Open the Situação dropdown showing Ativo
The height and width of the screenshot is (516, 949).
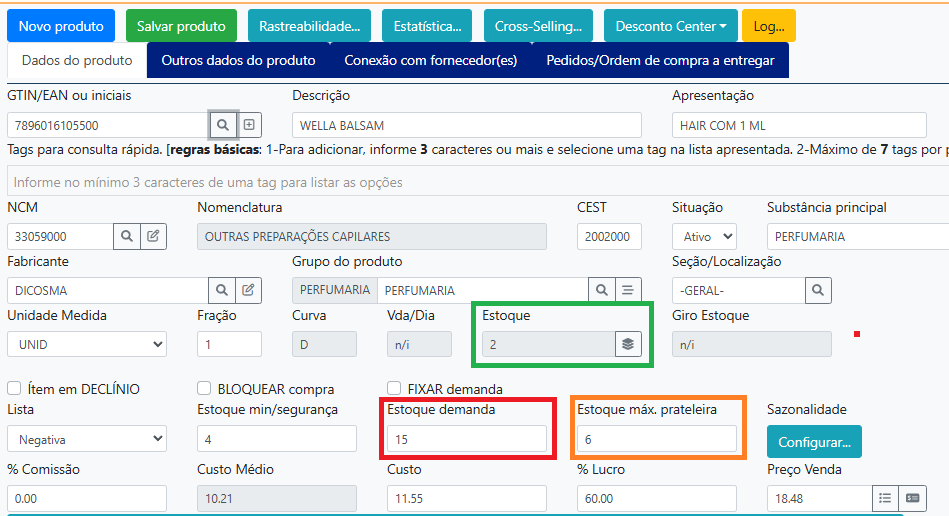click(x=704, y=236)
